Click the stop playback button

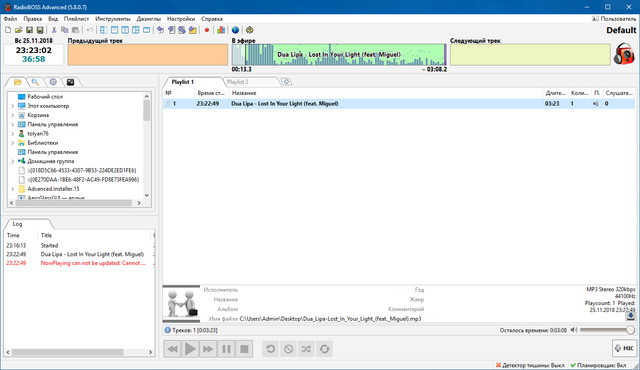244,349
